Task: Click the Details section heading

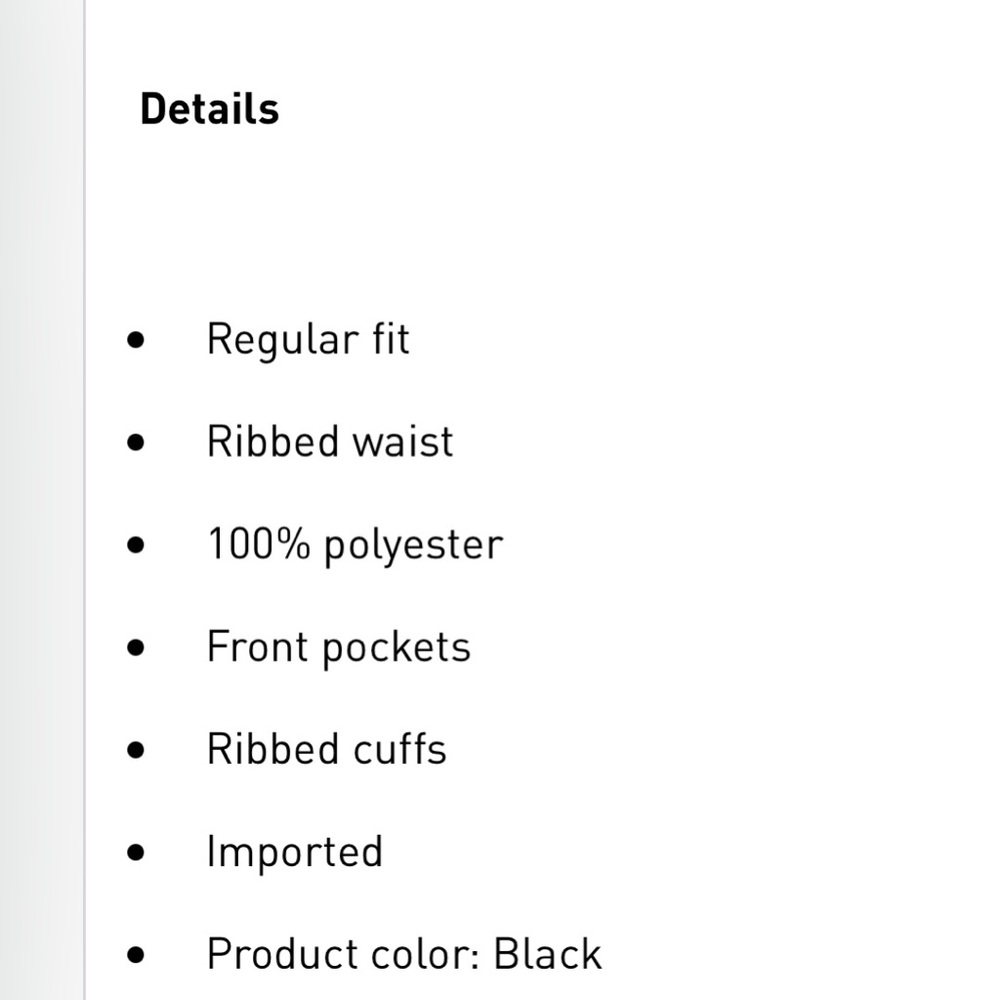Action: tap(209, 108)
